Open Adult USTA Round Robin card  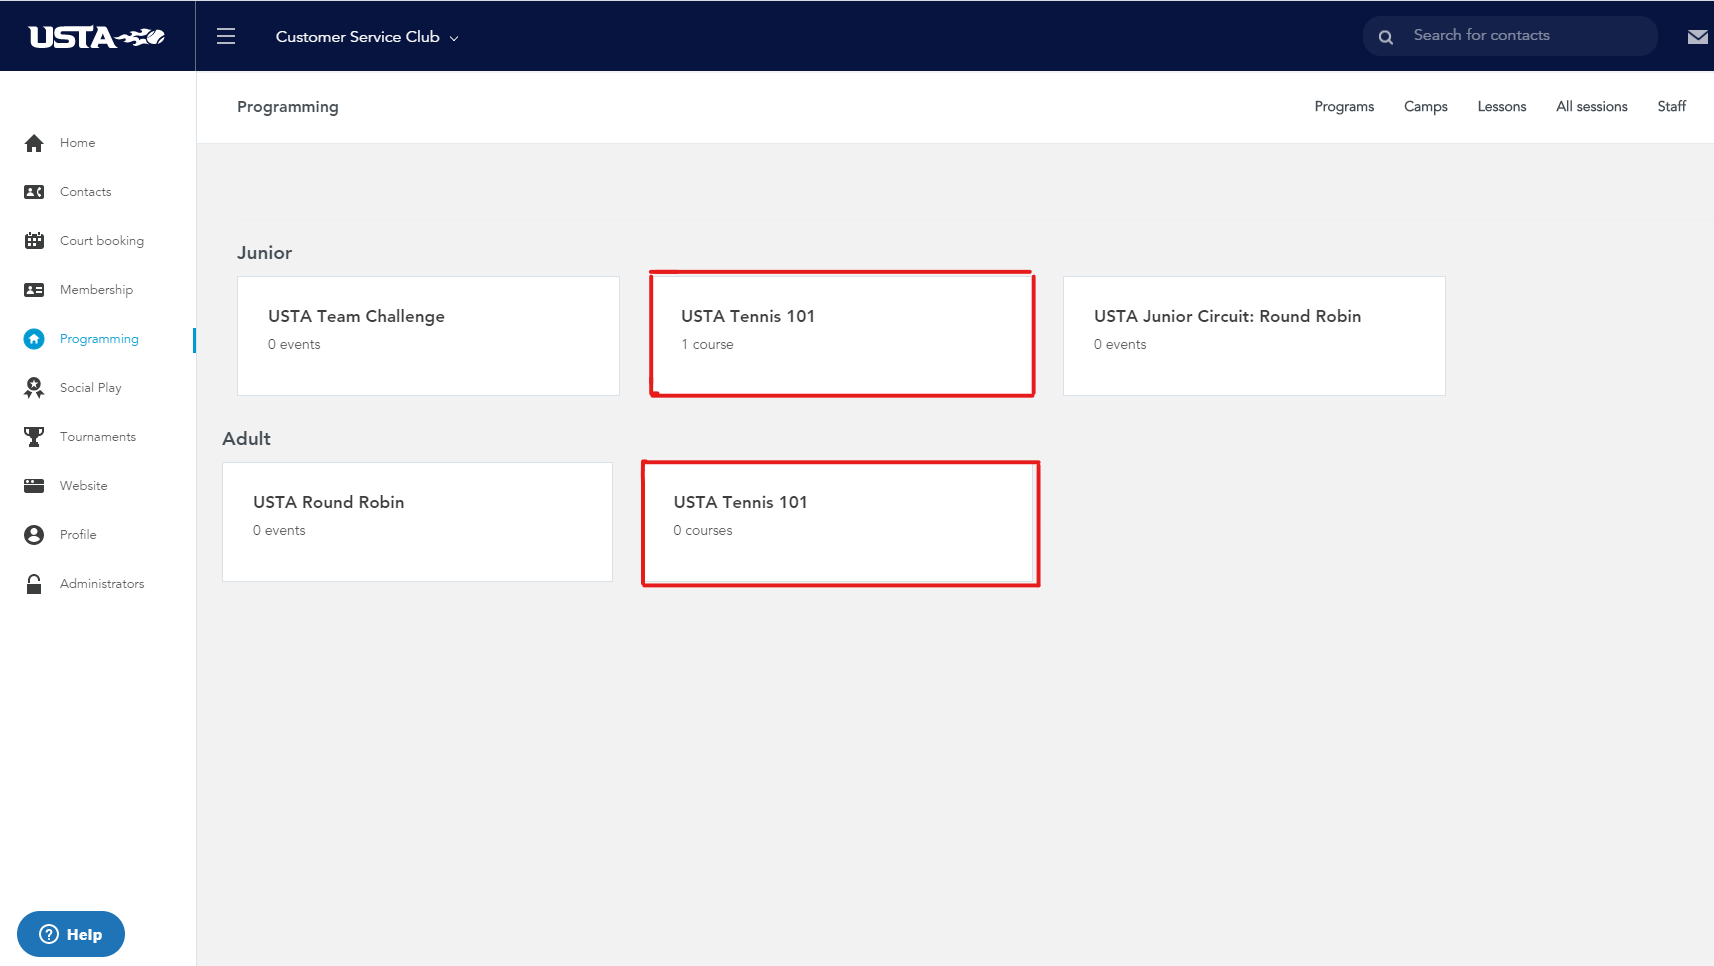pyautogui.click(x=417, y=522)
